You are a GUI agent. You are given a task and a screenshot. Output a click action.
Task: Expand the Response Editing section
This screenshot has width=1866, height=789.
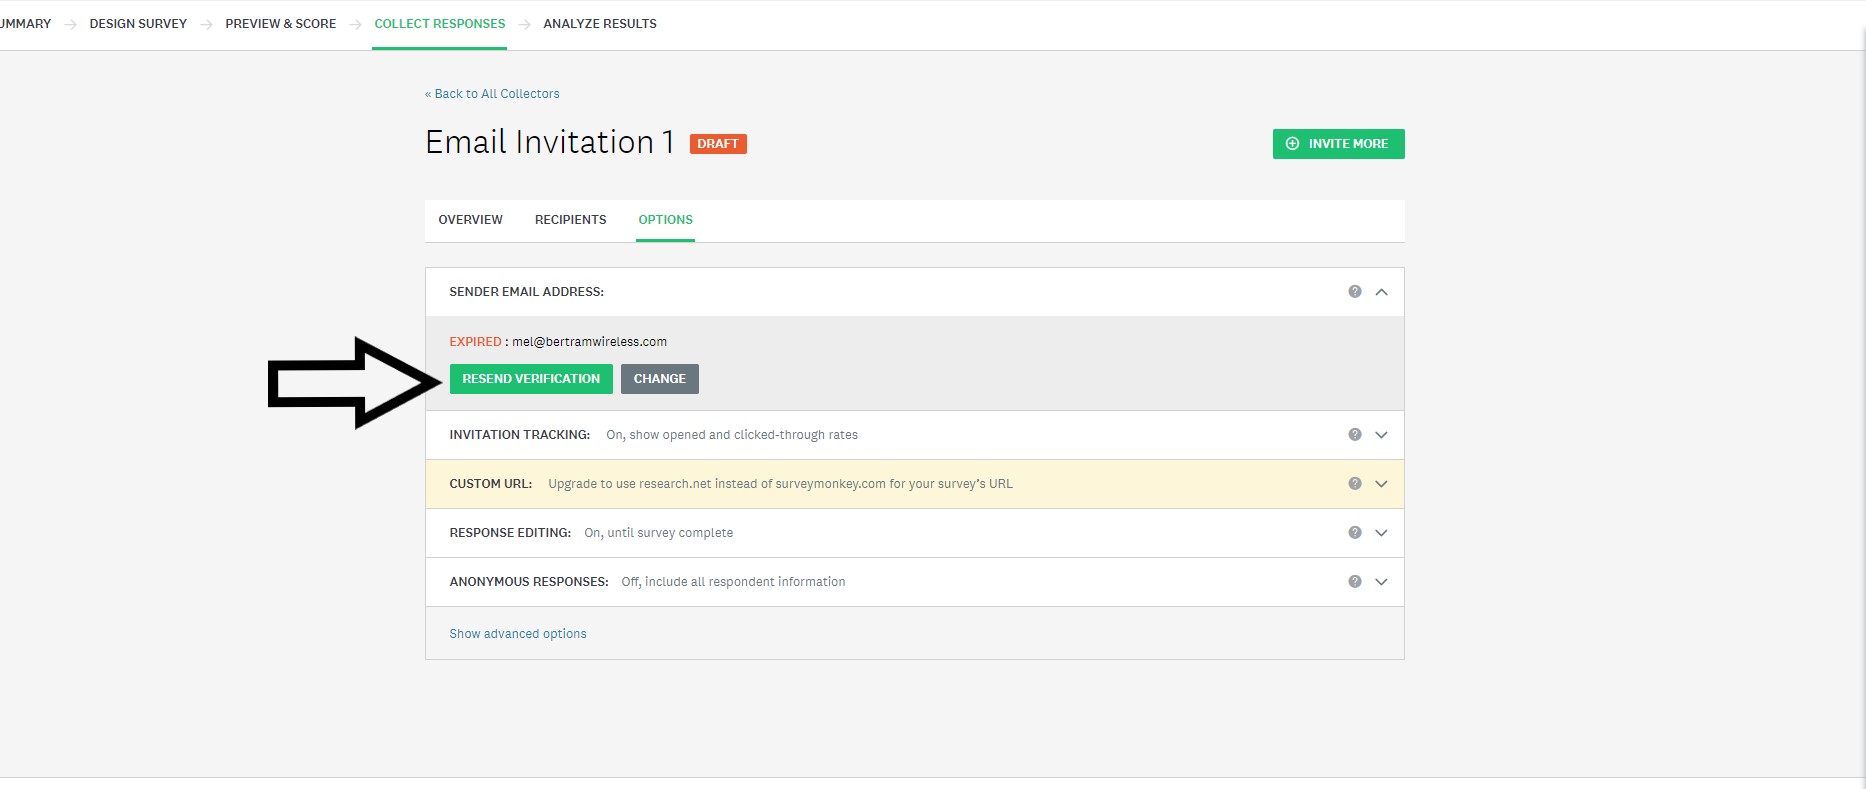[x=1381, y=533]
